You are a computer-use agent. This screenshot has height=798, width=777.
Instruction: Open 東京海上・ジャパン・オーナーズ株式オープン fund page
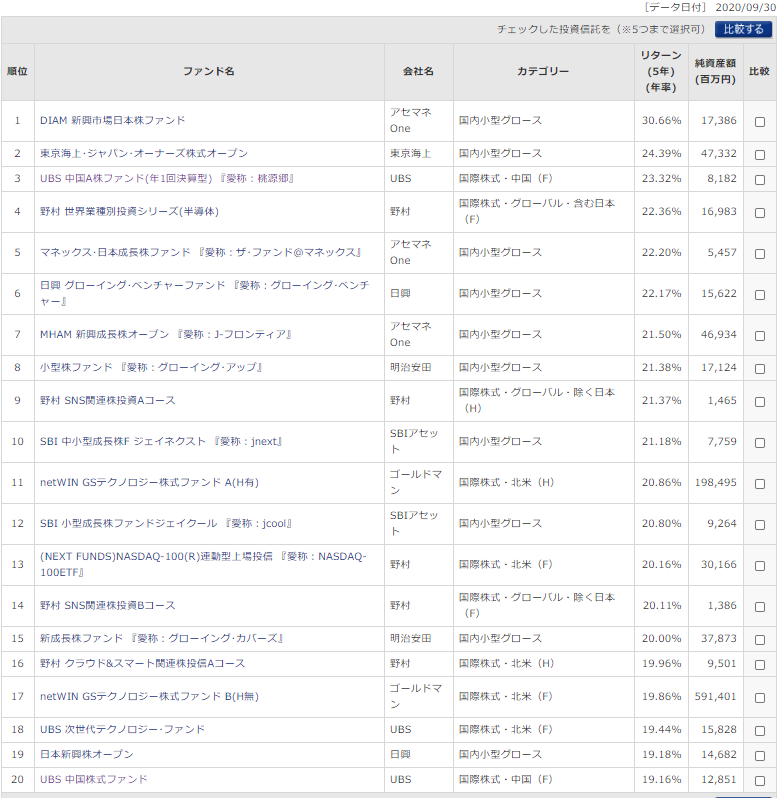(143, 154)
